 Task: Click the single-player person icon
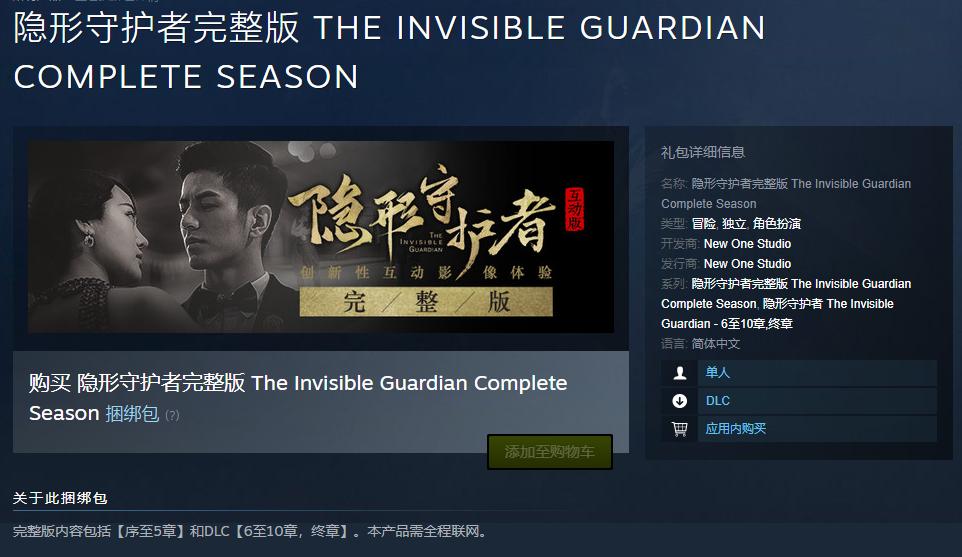[679, 372]
